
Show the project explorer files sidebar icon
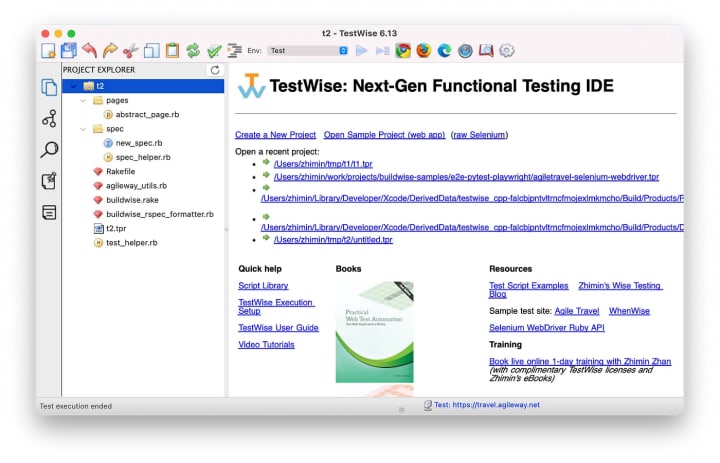click(x=49, y=87)
